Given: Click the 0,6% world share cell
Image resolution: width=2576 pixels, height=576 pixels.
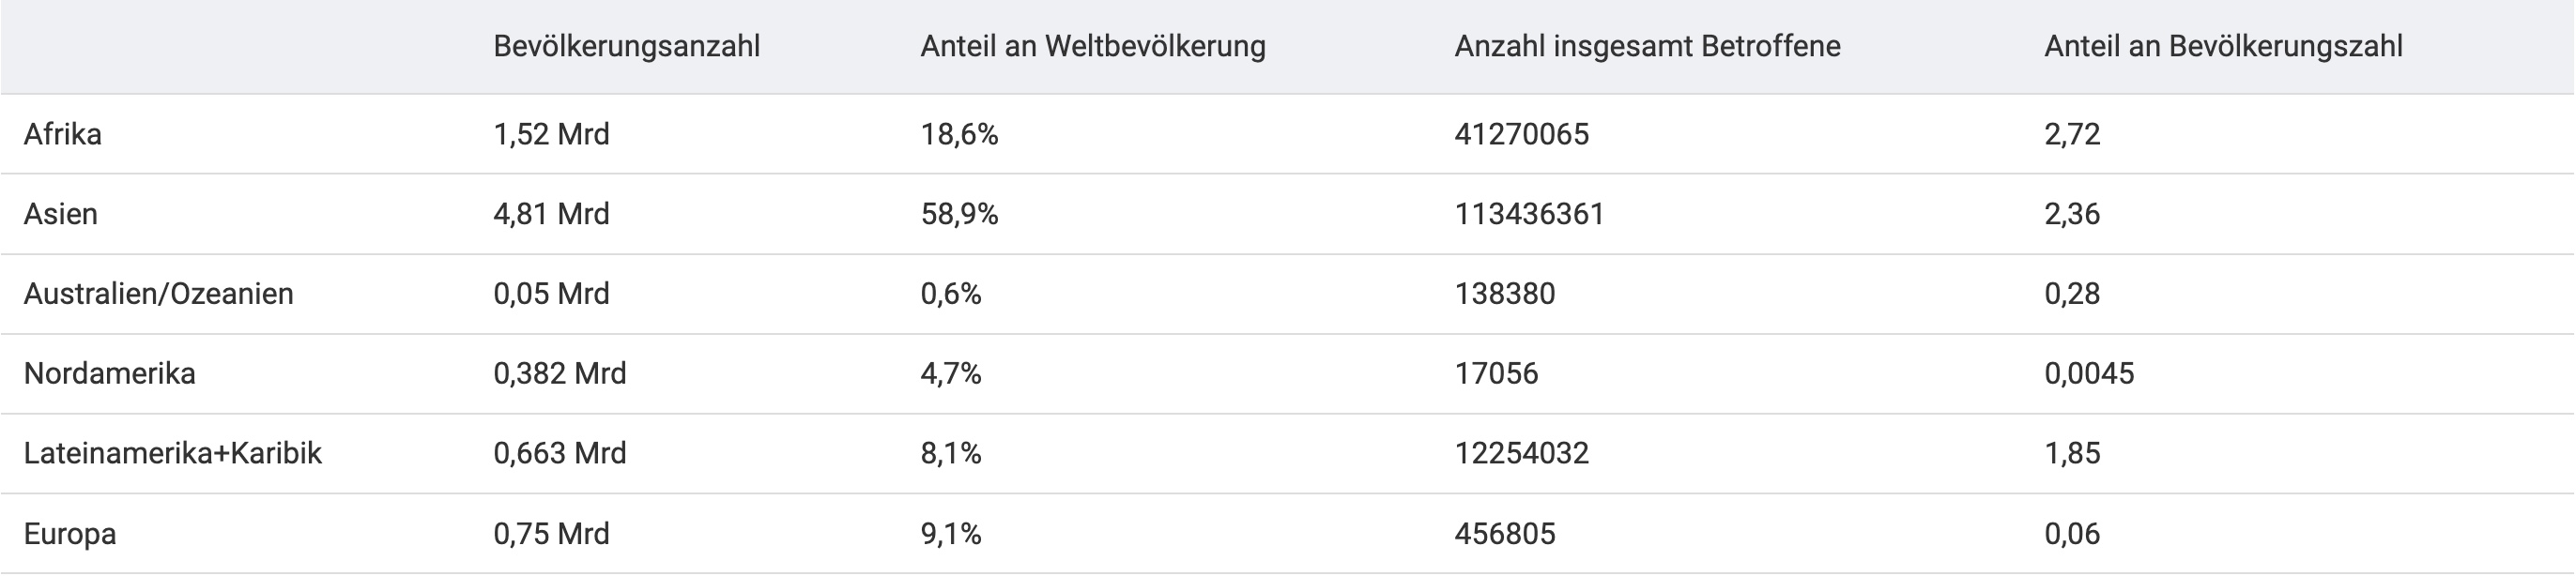Looking at the screenshot, I should 951,294.
